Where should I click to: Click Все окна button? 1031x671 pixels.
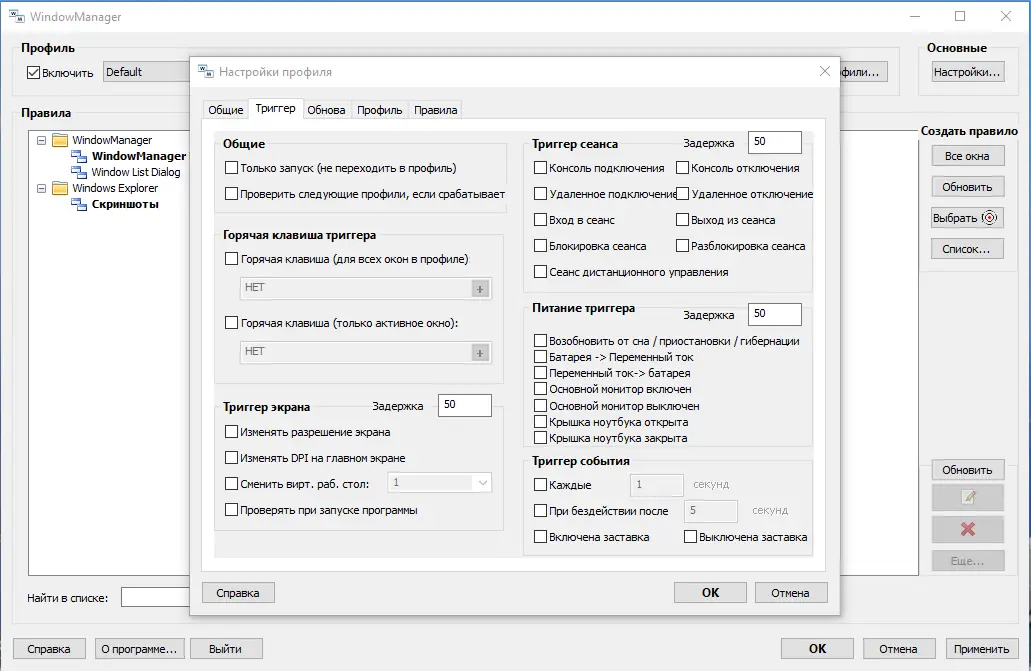(x=967, y=156)
